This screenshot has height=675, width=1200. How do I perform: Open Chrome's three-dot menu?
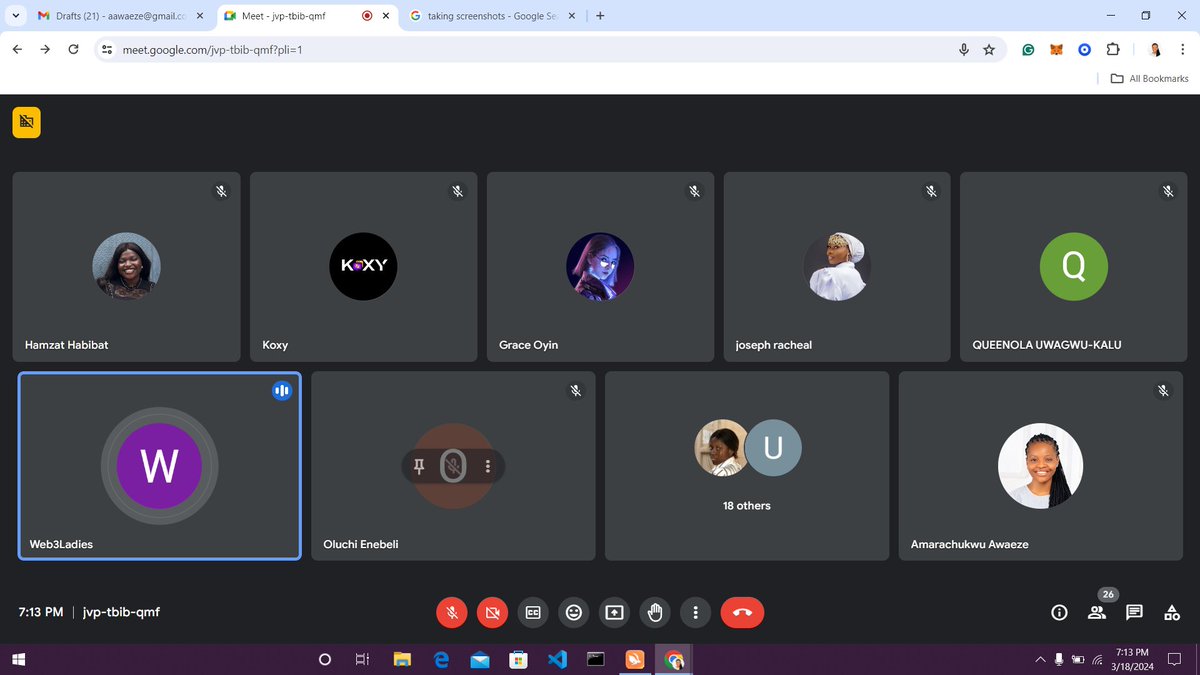(1183, 49)
